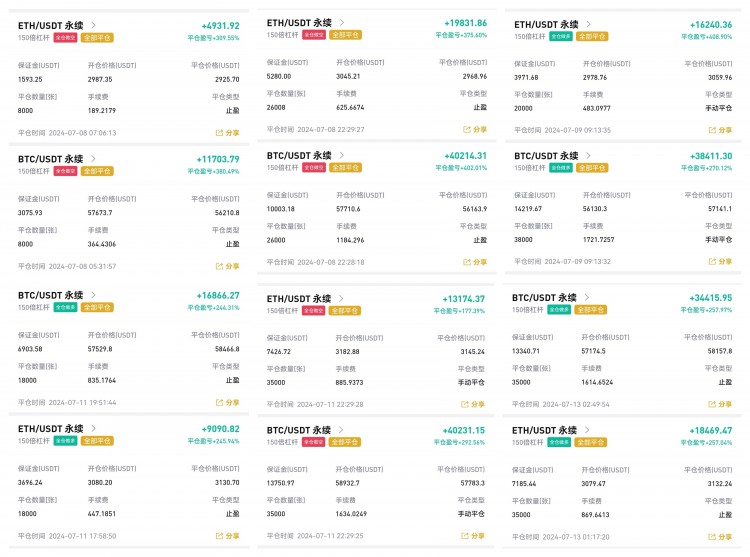Viewport: 750px width, 557px height.
Task: Open BTC/USDT +34415.95 contract chevron
Action: click(587, 297)
